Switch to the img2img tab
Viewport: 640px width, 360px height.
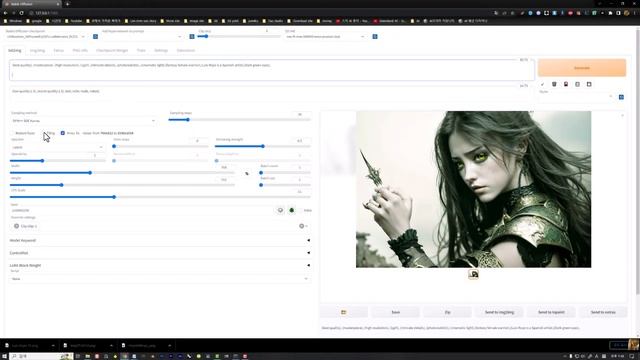37,51
